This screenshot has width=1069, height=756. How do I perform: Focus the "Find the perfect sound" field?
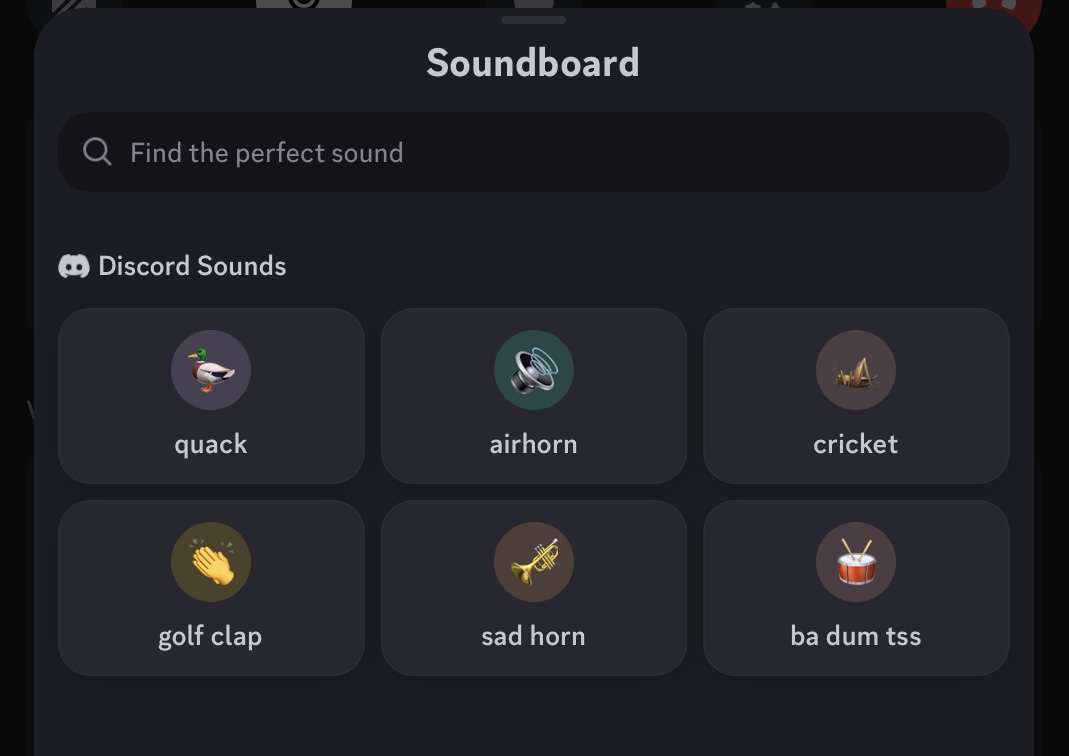pyautogui.click(x=534, y=152)
